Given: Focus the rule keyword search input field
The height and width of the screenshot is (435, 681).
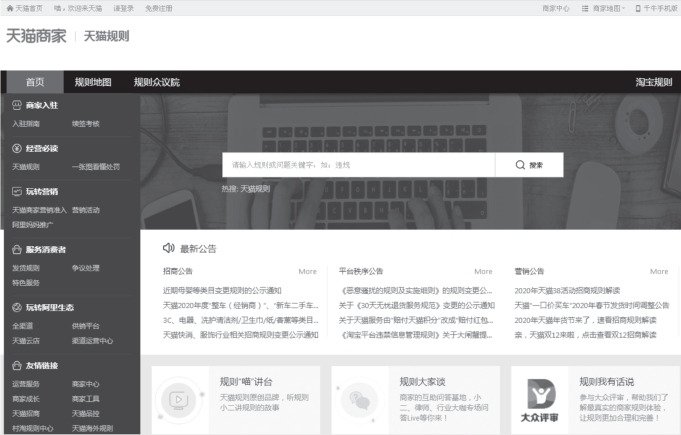Looking at the screenshot, I should (x=360, y=165).
